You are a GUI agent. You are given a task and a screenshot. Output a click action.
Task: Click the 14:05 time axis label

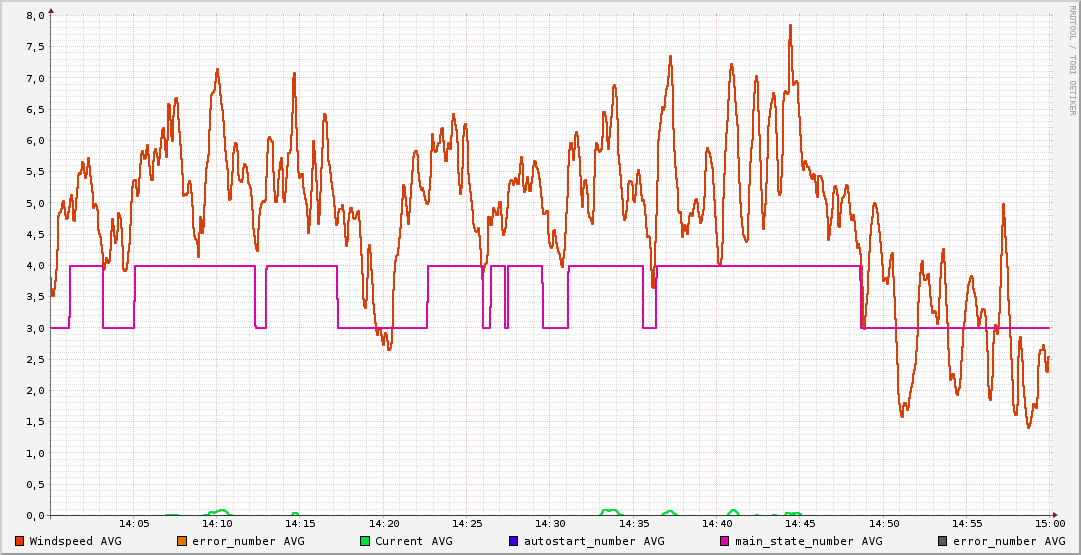134,523
